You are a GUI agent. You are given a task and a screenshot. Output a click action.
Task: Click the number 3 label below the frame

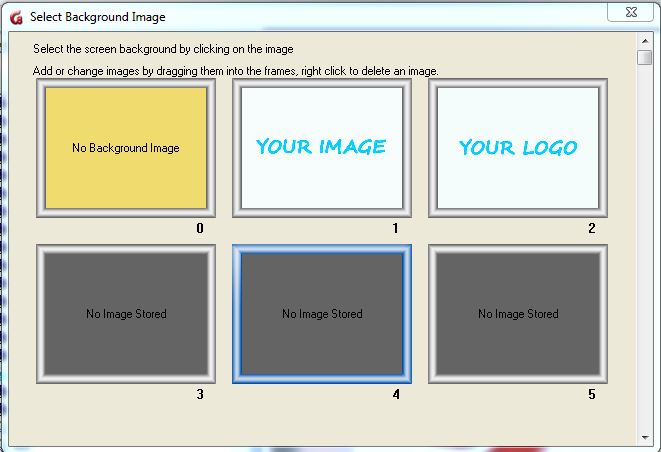(199, 395)
